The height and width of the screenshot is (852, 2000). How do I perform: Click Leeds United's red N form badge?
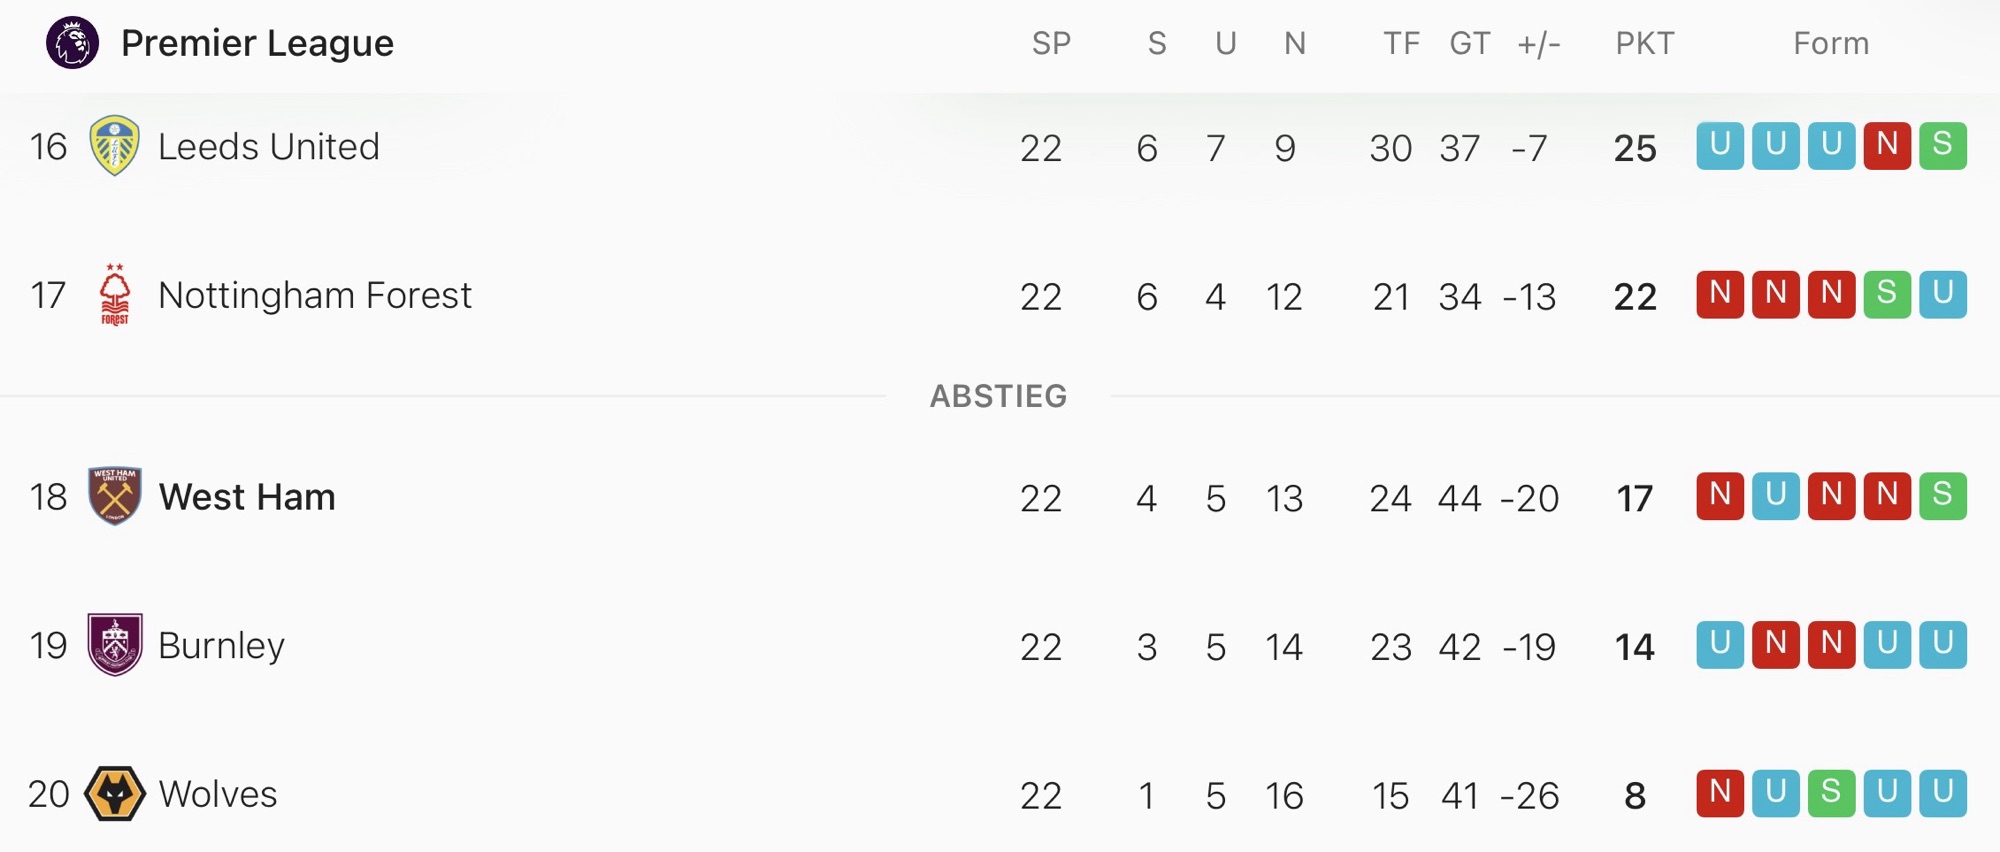(x=1887, y=146)
